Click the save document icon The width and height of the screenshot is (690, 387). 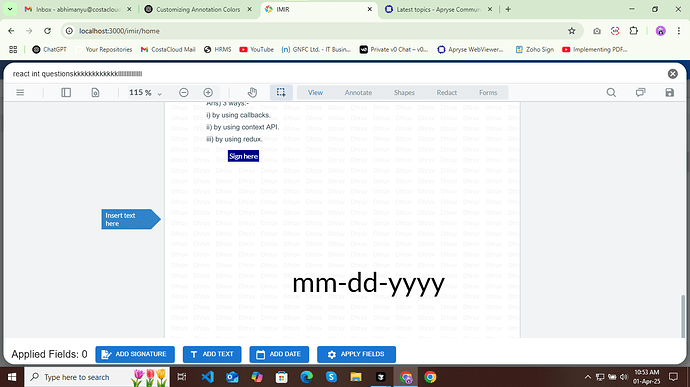click(669, 92)
